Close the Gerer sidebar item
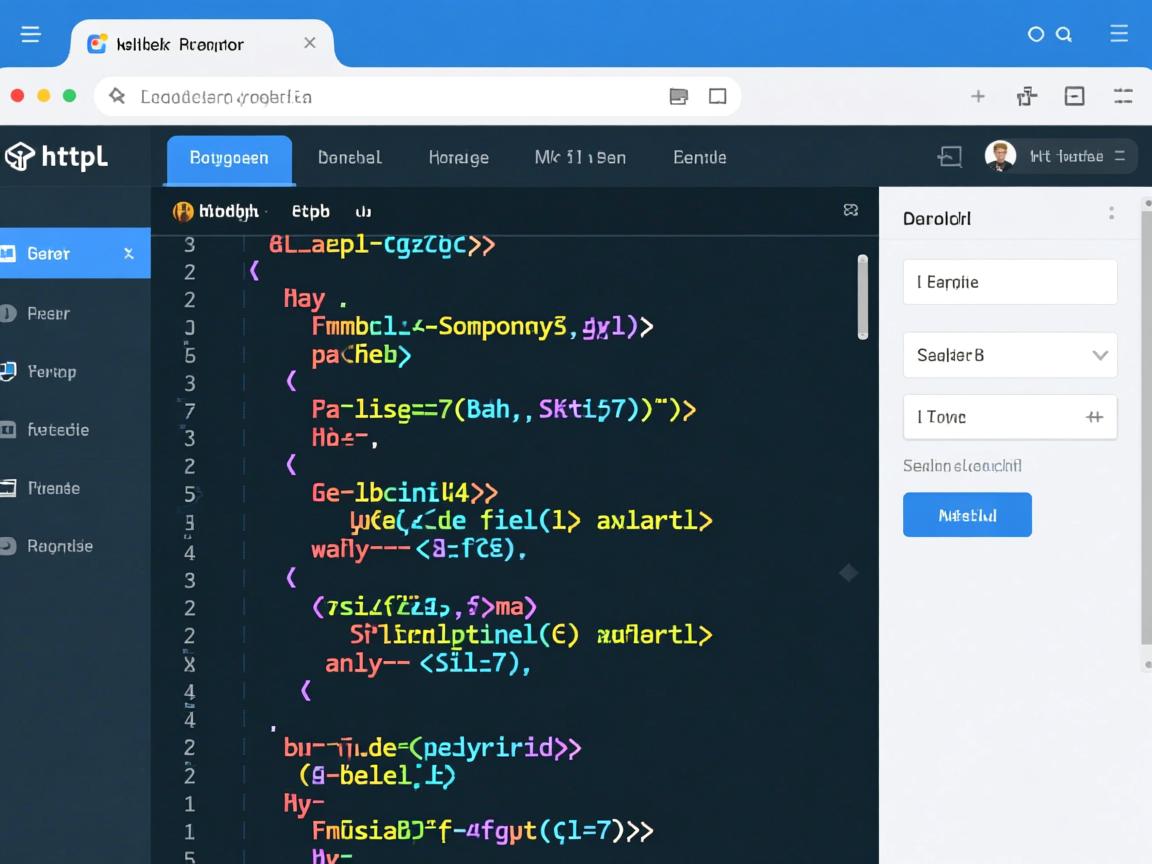 tap(128, 254)
